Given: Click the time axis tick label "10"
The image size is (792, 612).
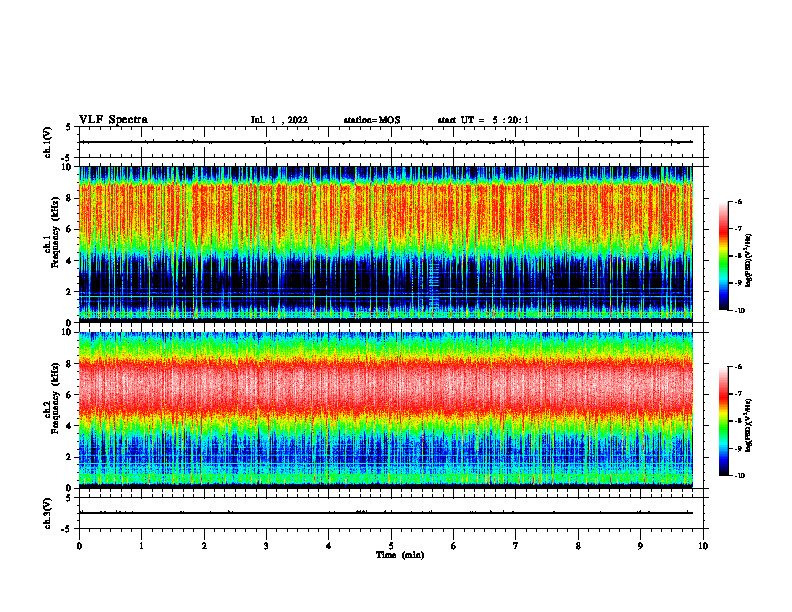Looking at the screenshot, I should pos(703,546).
